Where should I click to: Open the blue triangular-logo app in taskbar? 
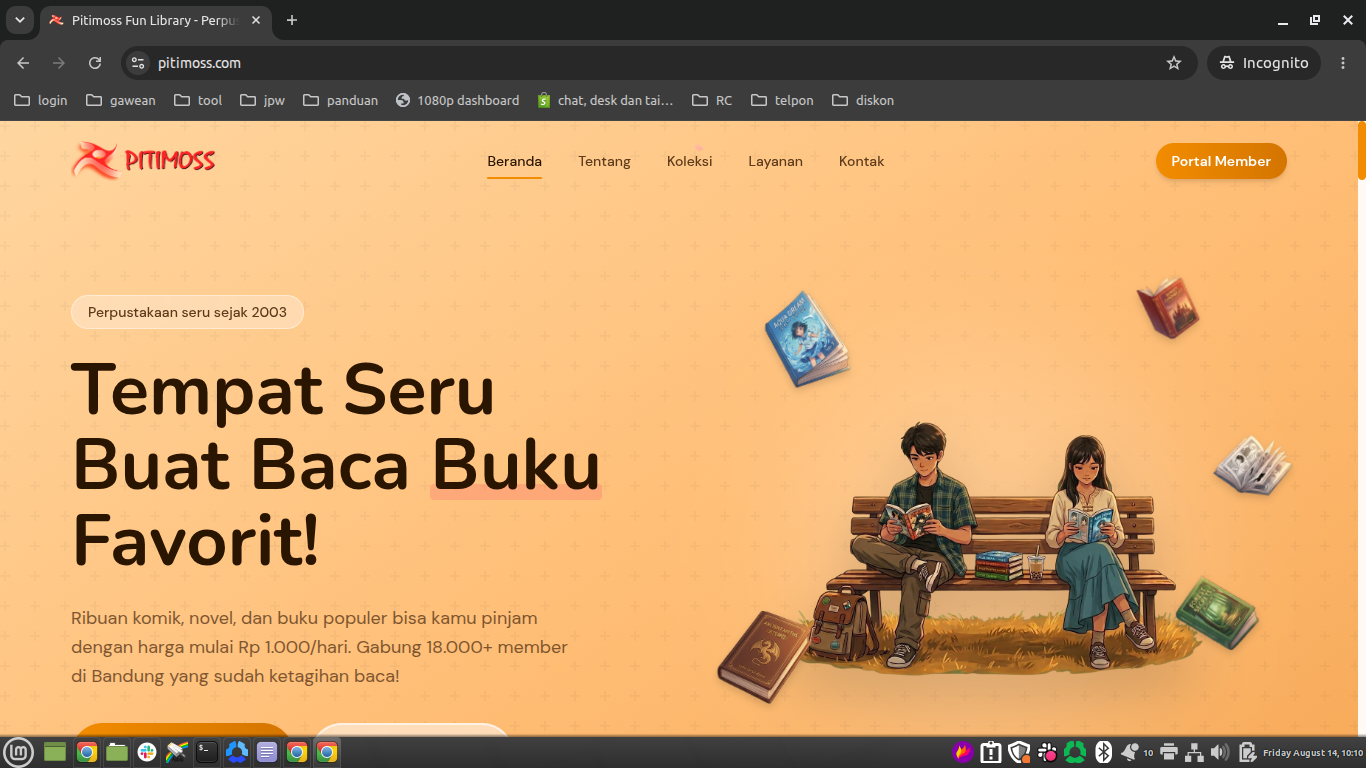237,752
